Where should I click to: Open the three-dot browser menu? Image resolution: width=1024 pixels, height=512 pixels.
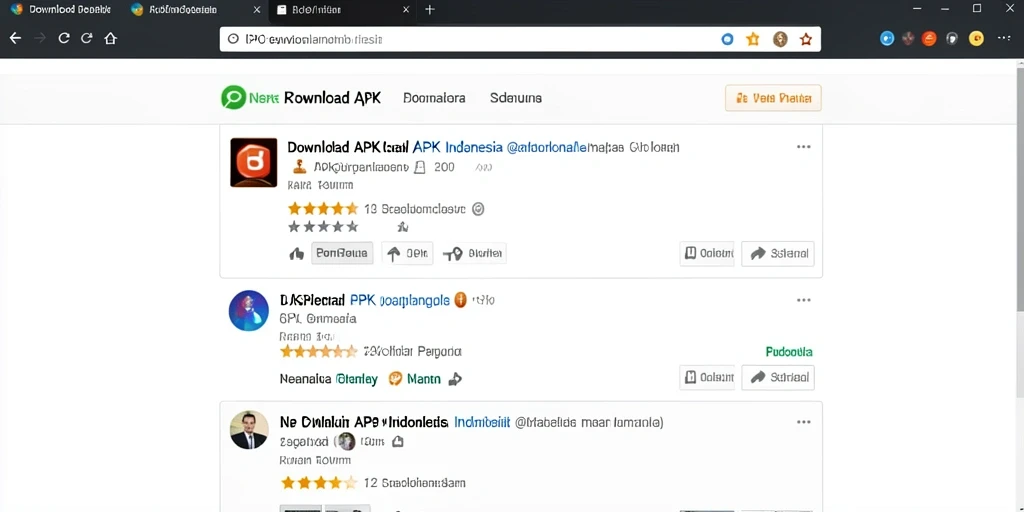point(1004,39)
